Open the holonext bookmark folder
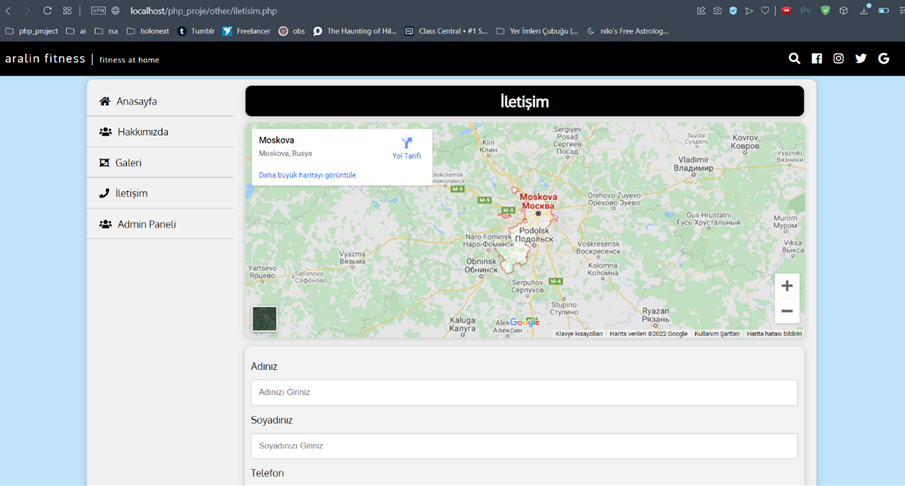 tap(148, 31)
